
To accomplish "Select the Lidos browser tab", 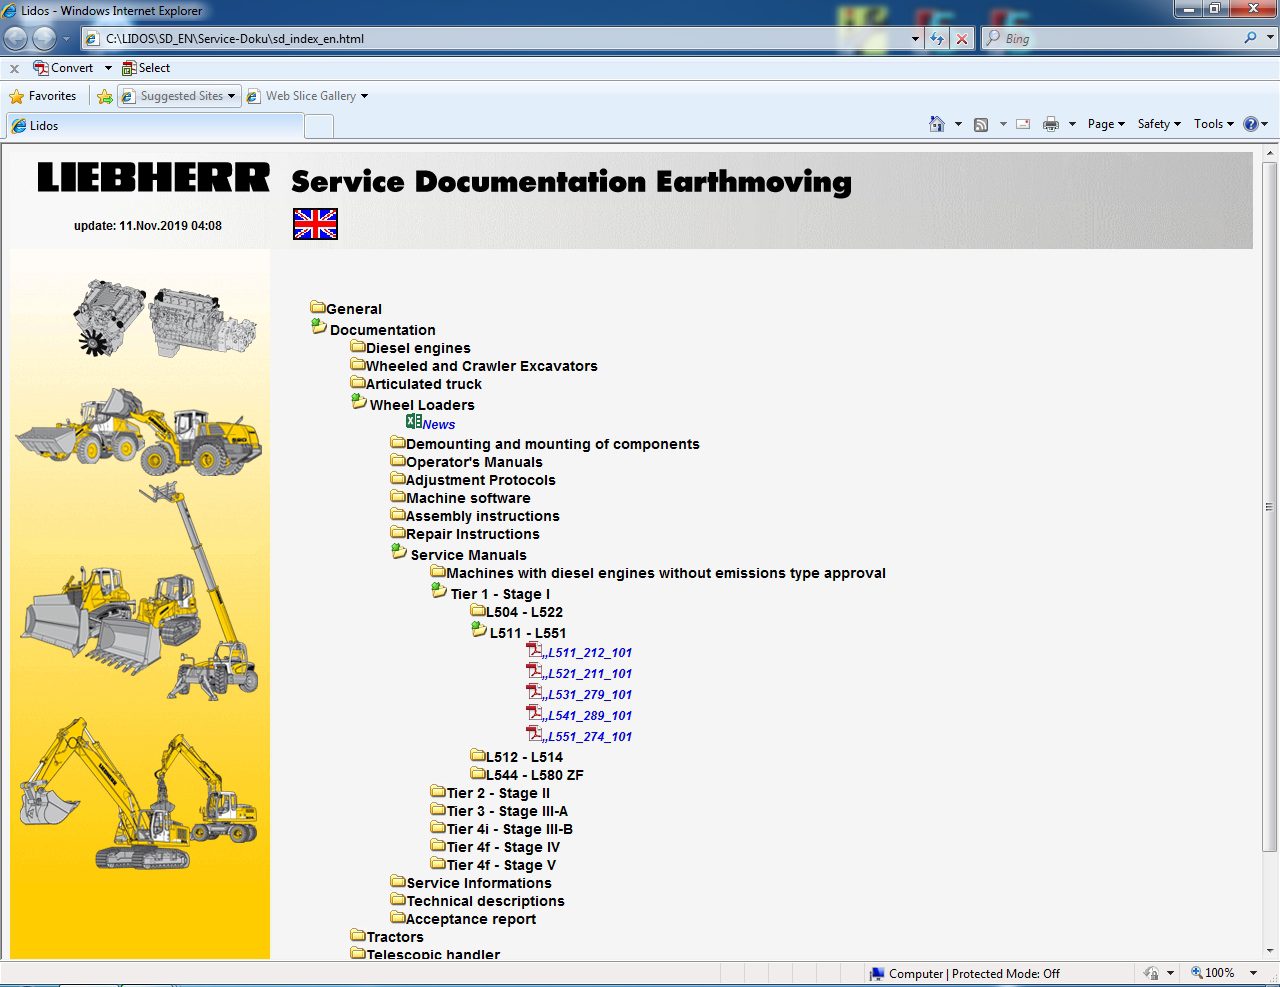I will pyautogui.click(x=154, y=126).
